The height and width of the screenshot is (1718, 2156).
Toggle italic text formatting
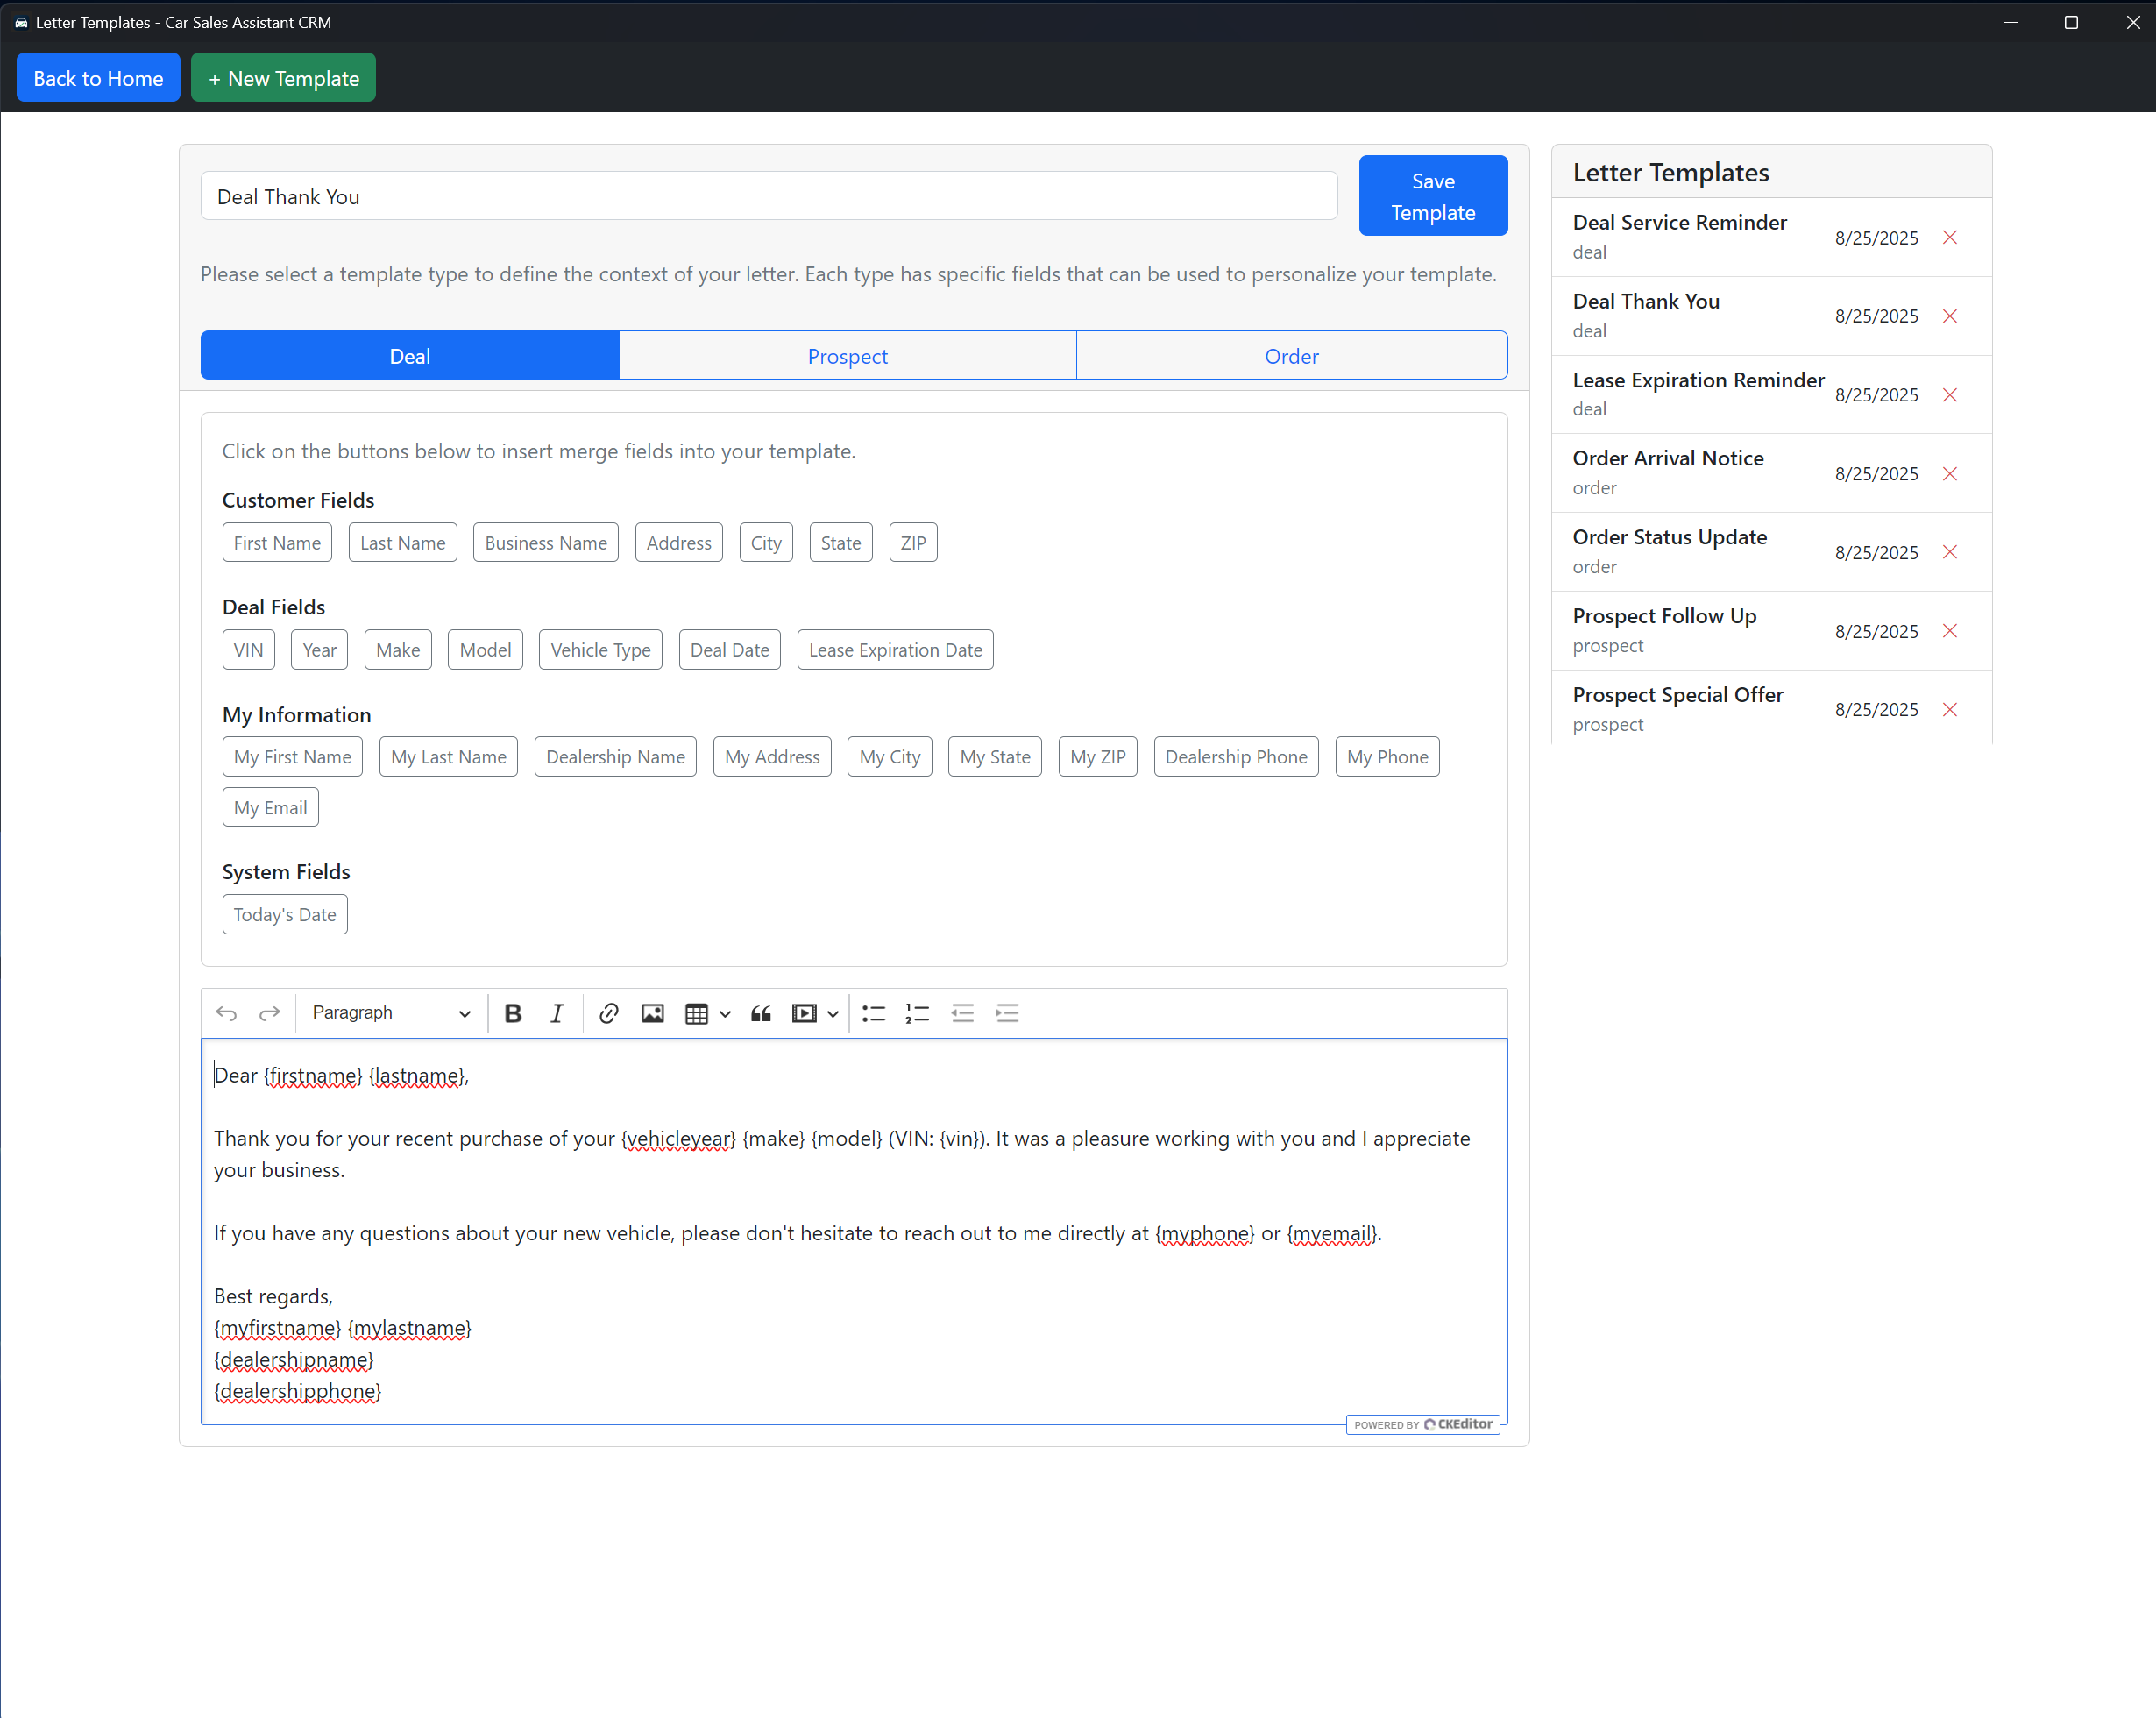[556, 1013]
